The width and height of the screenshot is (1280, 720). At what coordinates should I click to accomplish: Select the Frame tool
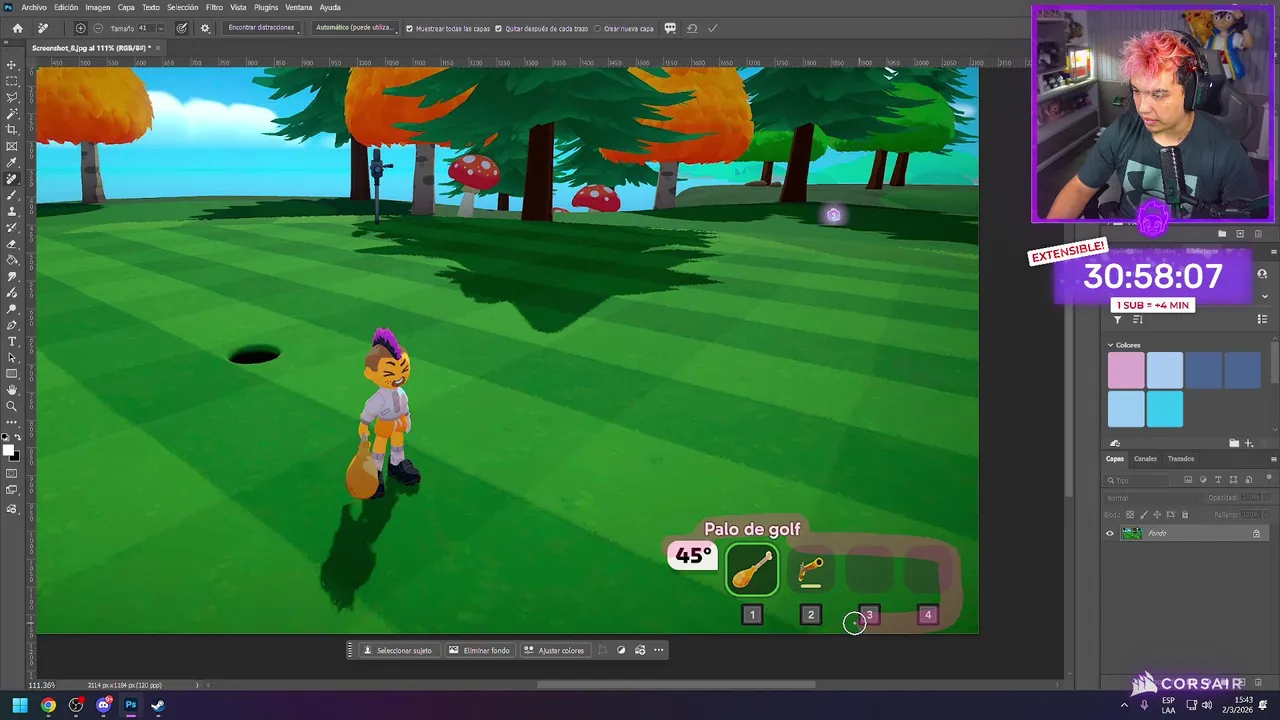(x=12, y=146)
